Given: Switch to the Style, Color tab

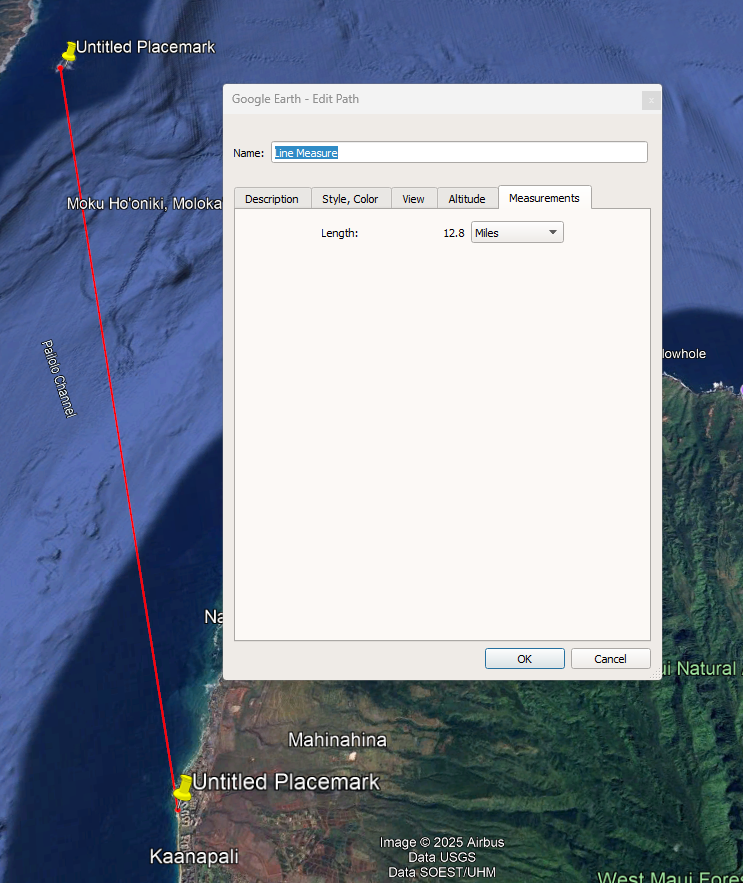Looking at the screenshot, I should point(350,199).
